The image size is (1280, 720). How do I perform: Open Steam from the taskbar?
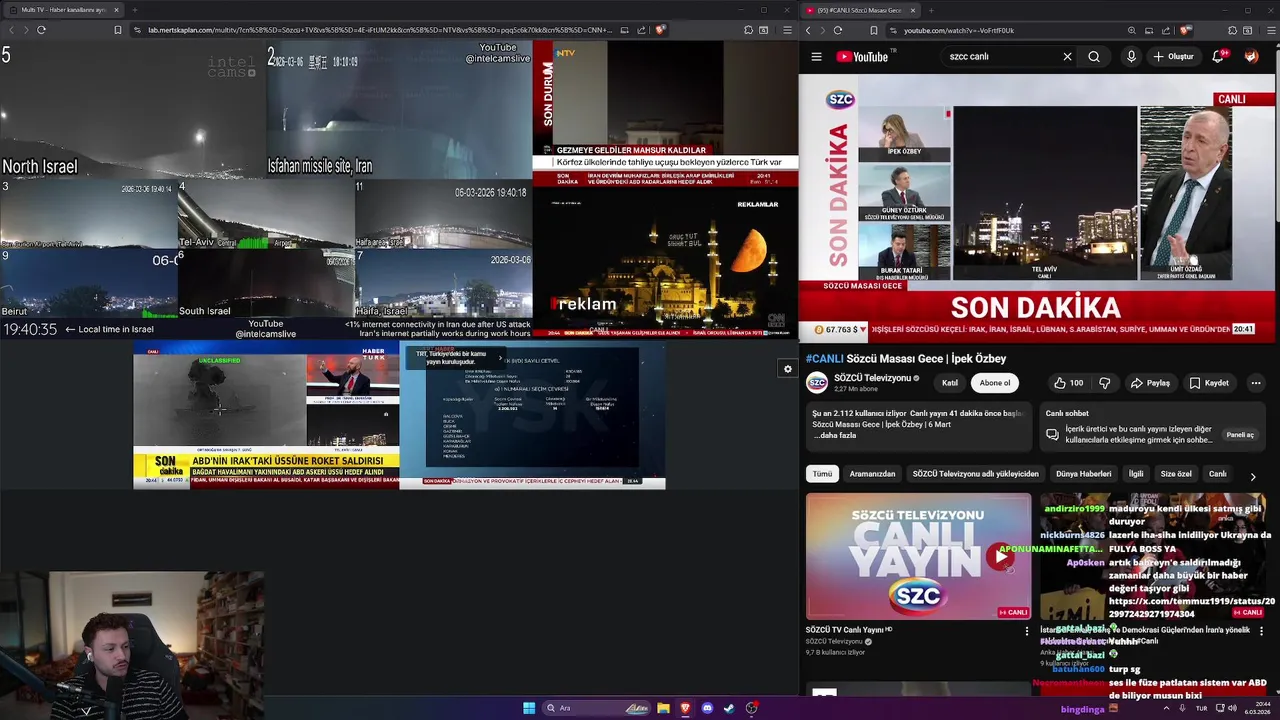click(729, 708)
